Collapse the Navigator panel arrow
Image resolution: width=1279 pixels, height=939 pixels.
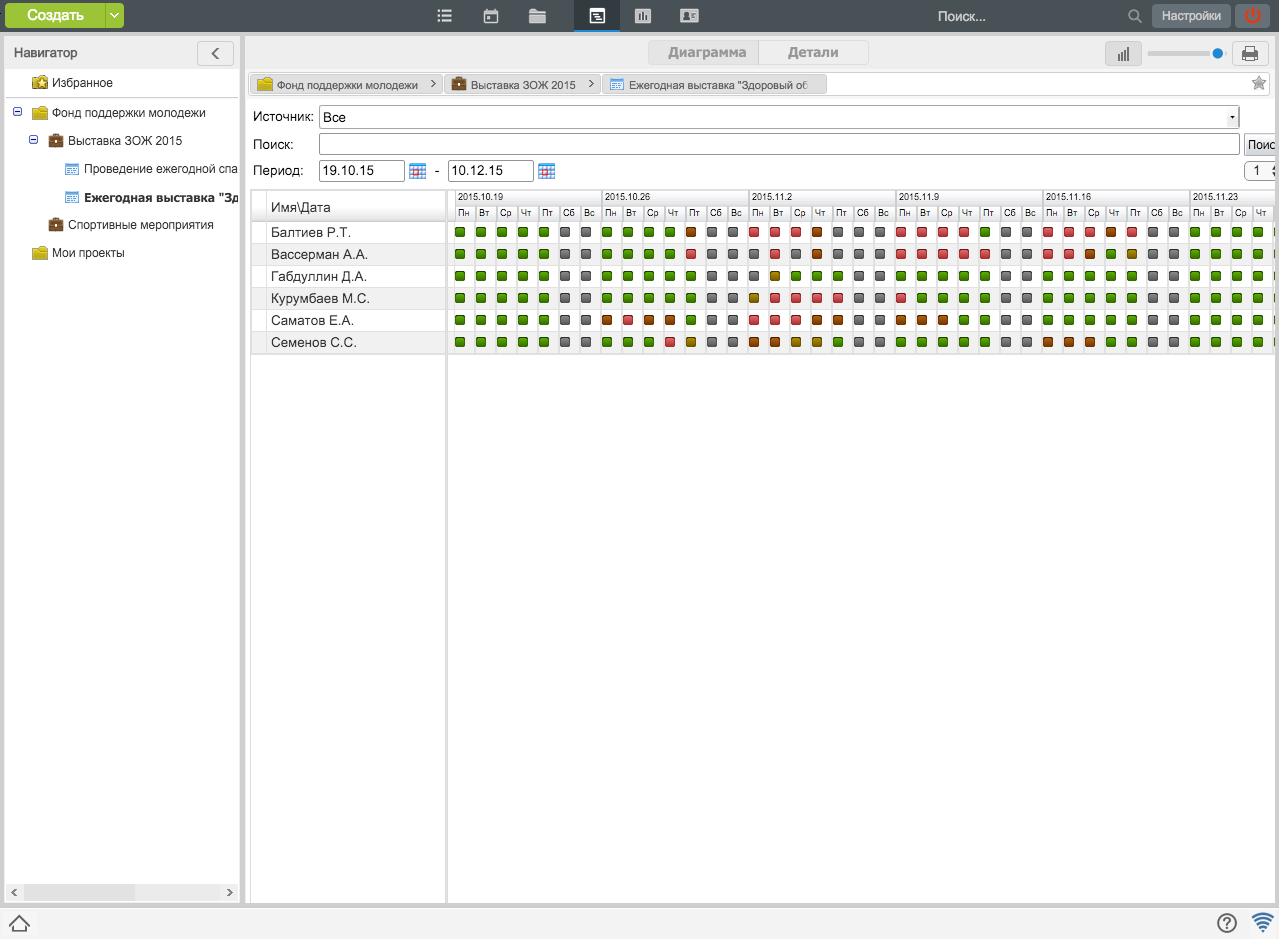coord(215,53)
